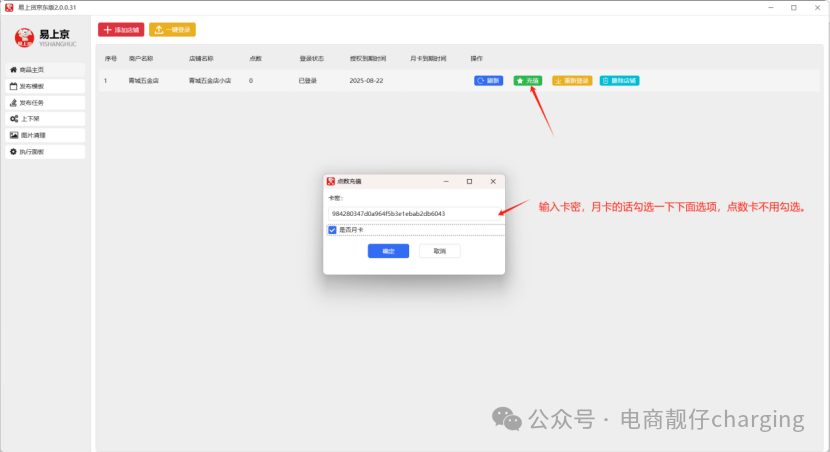830x452 pixels.
Task: Click the 月卡到期时间 column header
Action: [x=428, y=59]
